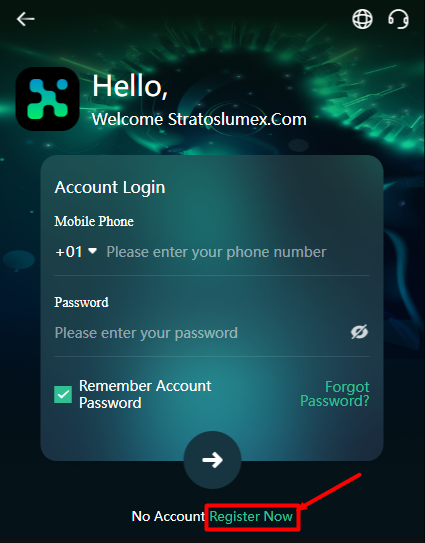
Task: Click the Stratoslumex app logo
Action: (x=47, y=99)
